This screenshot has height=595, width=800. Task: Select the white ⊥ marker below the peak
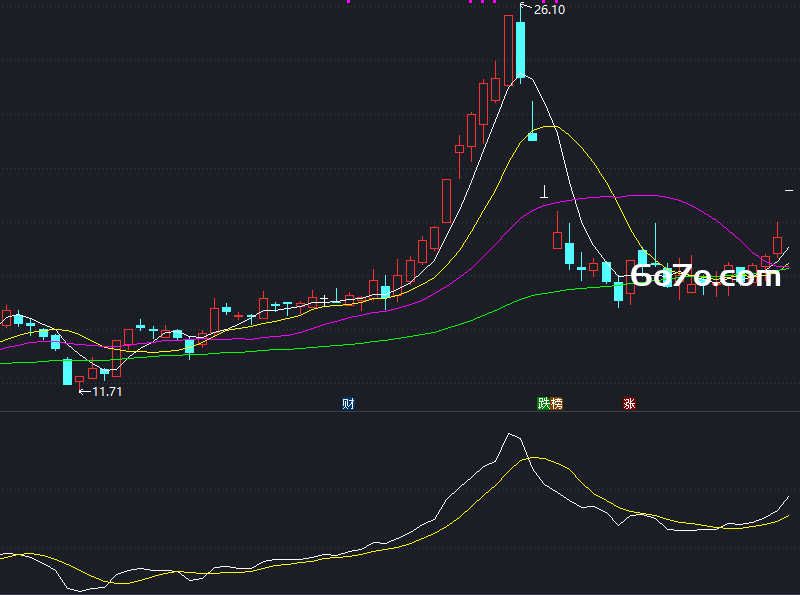tap(544, 192)
